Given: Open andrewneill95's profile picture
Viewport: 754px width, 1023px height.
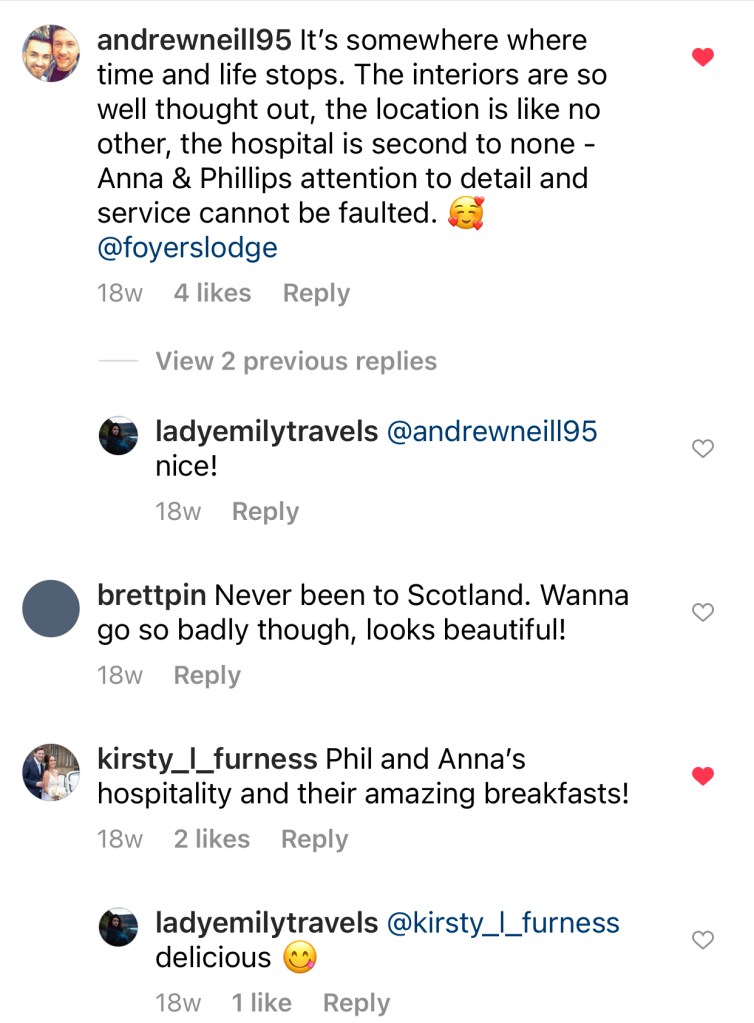Looking at the screenshot, I should pyautogui.click(x=50, y=53).
